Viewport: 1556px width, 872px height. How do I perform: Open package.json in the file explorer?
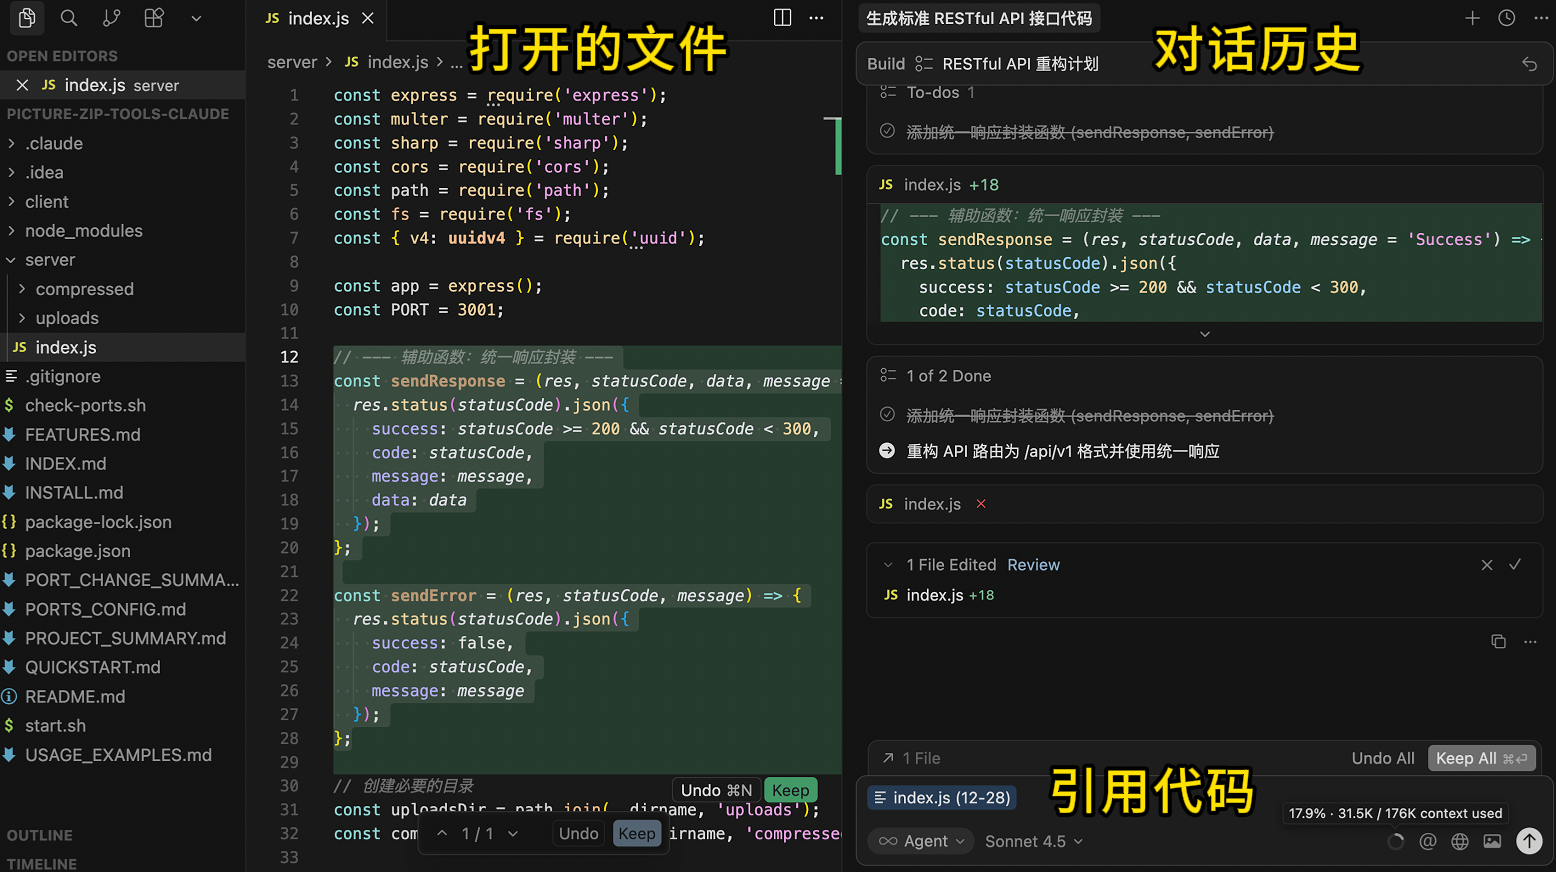click(x=77, y=551)
